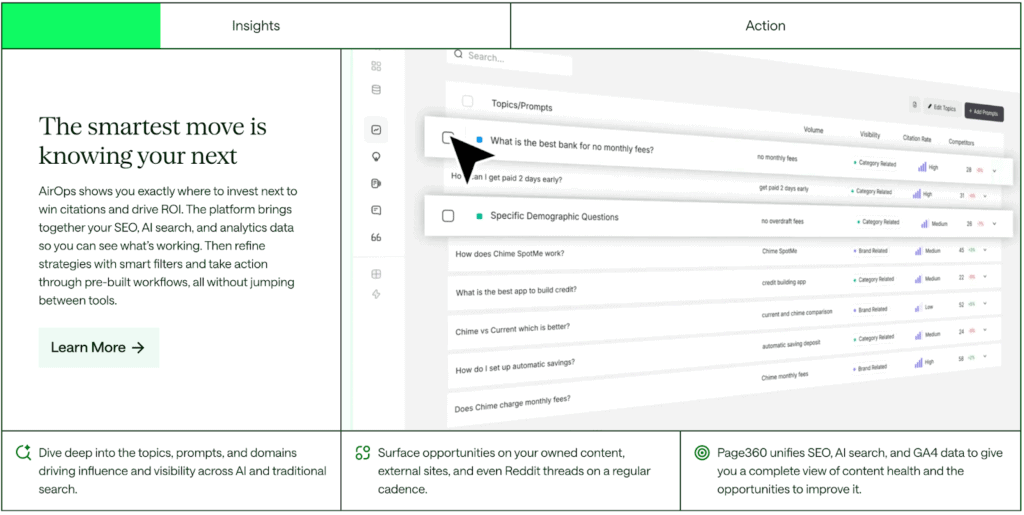Click the lightbulb icon in sidebar
The width and height of the screenshot is (1024, 515).
[376, 157]
